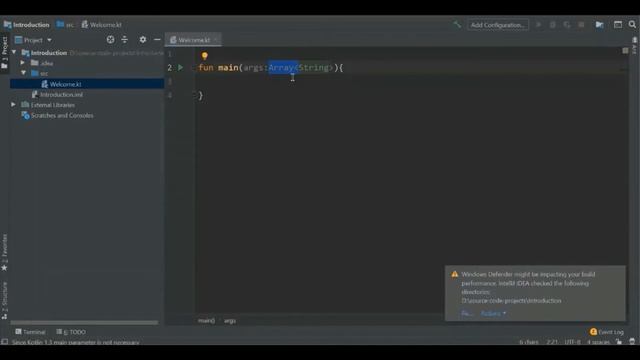Click the Run toolbar icon

pyautogui.click(x=539, y=25)
